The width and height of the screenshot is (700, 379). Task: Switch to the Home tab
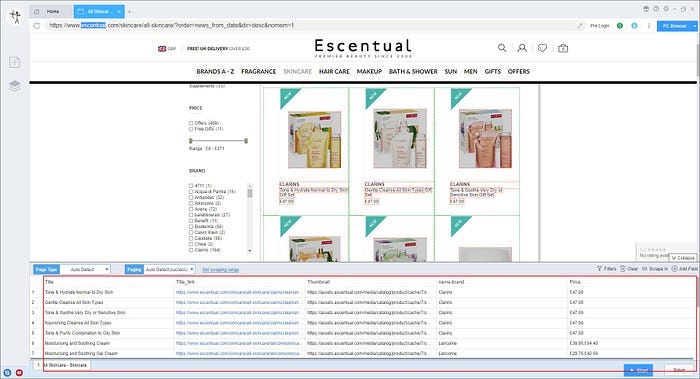(x=52, y=12)
